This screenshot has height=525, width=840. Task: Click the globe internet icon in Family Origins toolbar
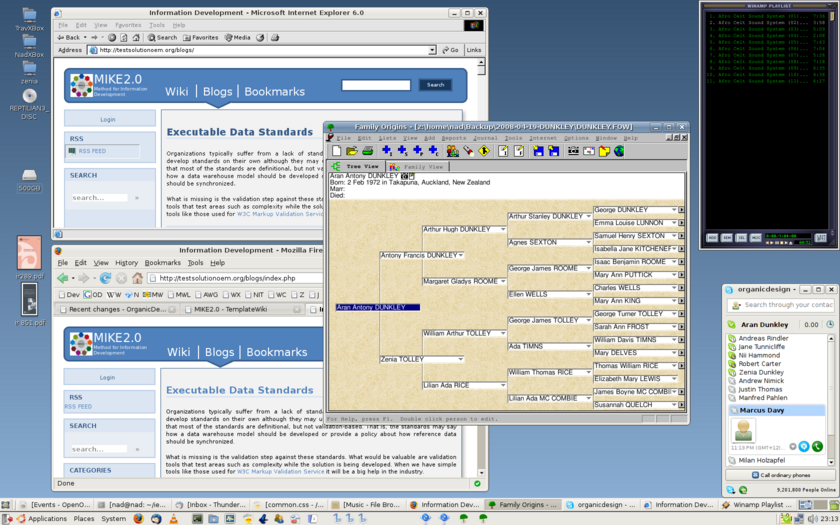coord(619,151)
